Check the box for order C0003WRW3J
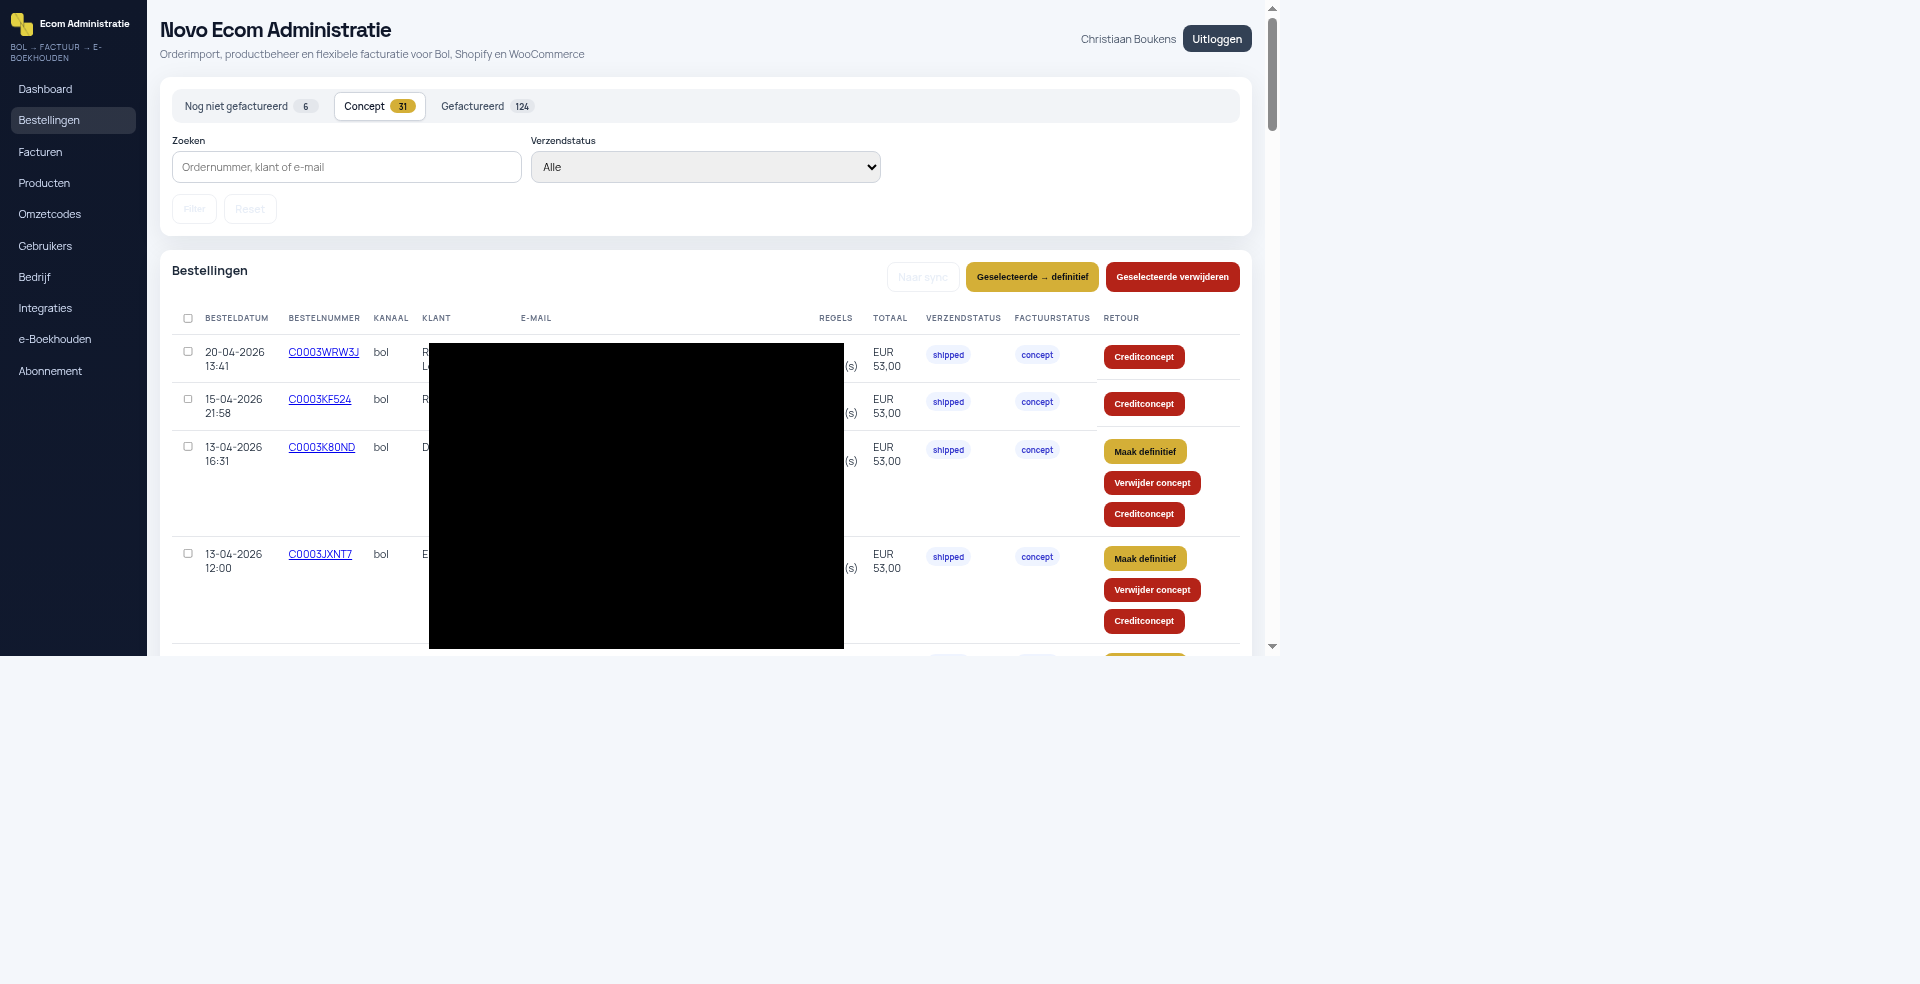Viewport: 1920px width, 984px height. click(x=188, y=352)
